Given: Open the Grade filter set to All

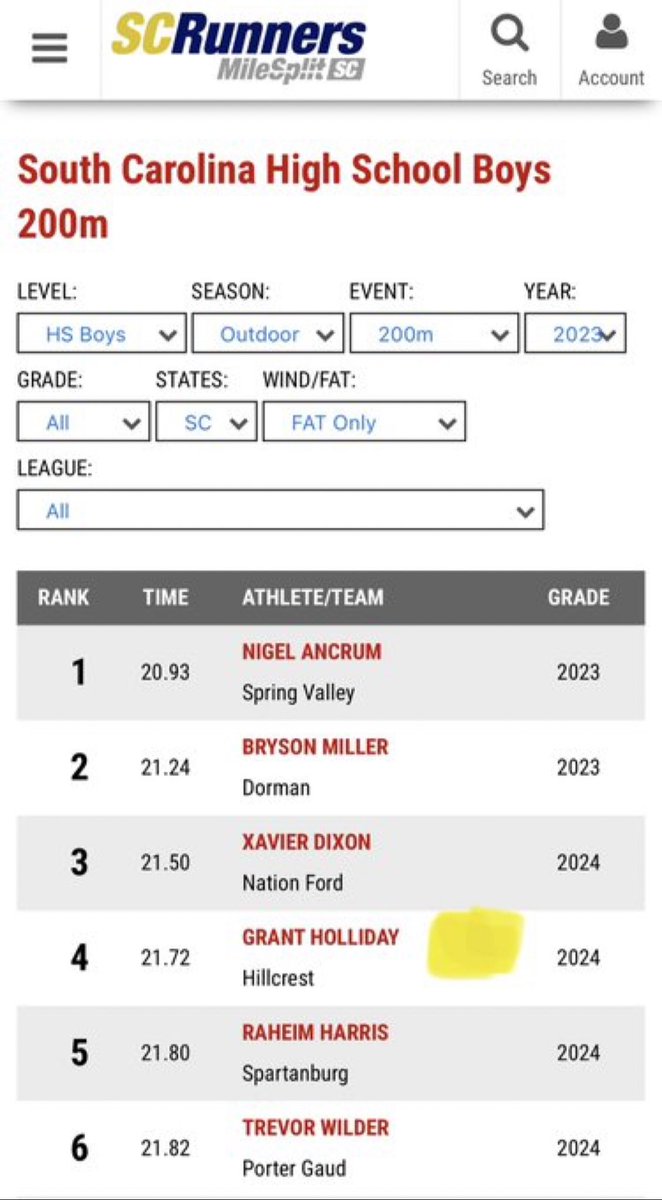Looking at the screenshot, I should pyautogui.click(x=83, y=422).
